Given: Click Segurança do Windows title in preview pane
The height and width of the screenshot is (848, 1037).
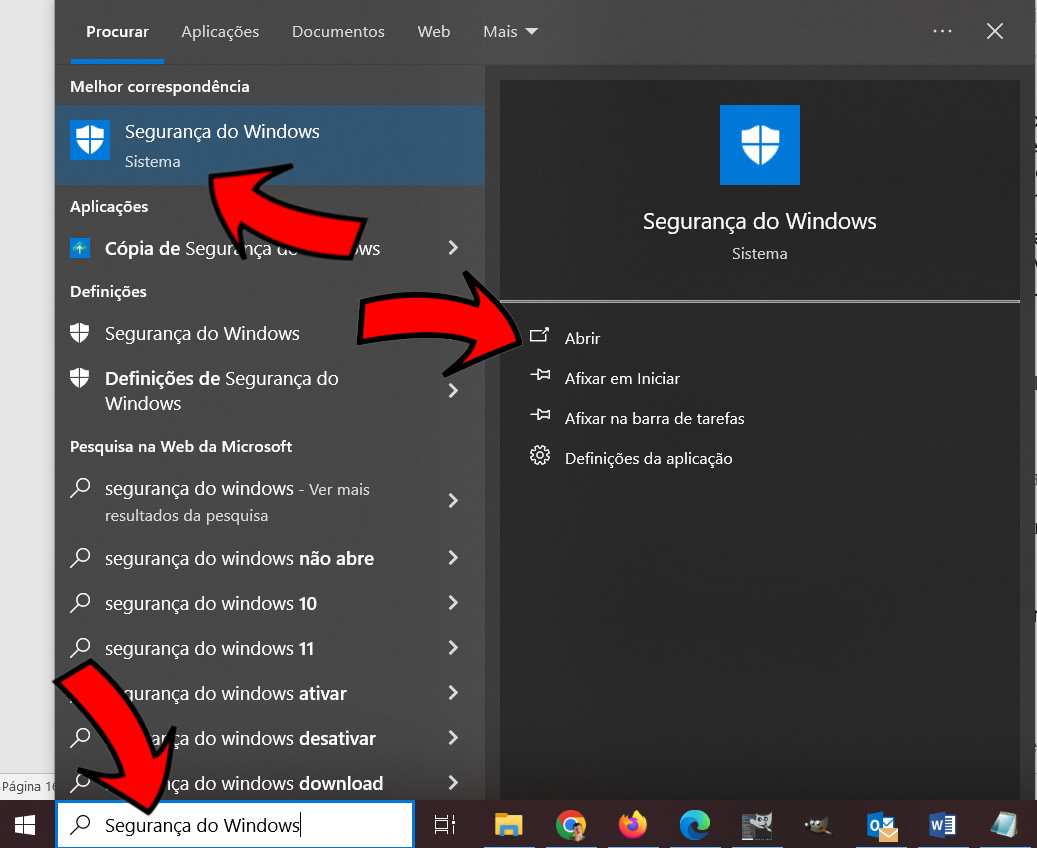Looking at the screenshot, I should click(759, 221).
